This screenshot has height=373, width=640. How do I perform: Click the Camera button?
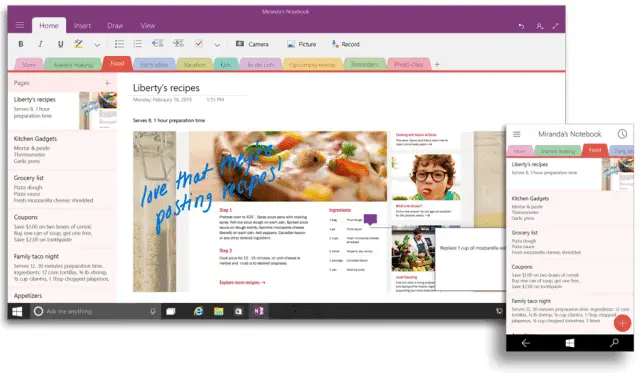coord(252,44)
